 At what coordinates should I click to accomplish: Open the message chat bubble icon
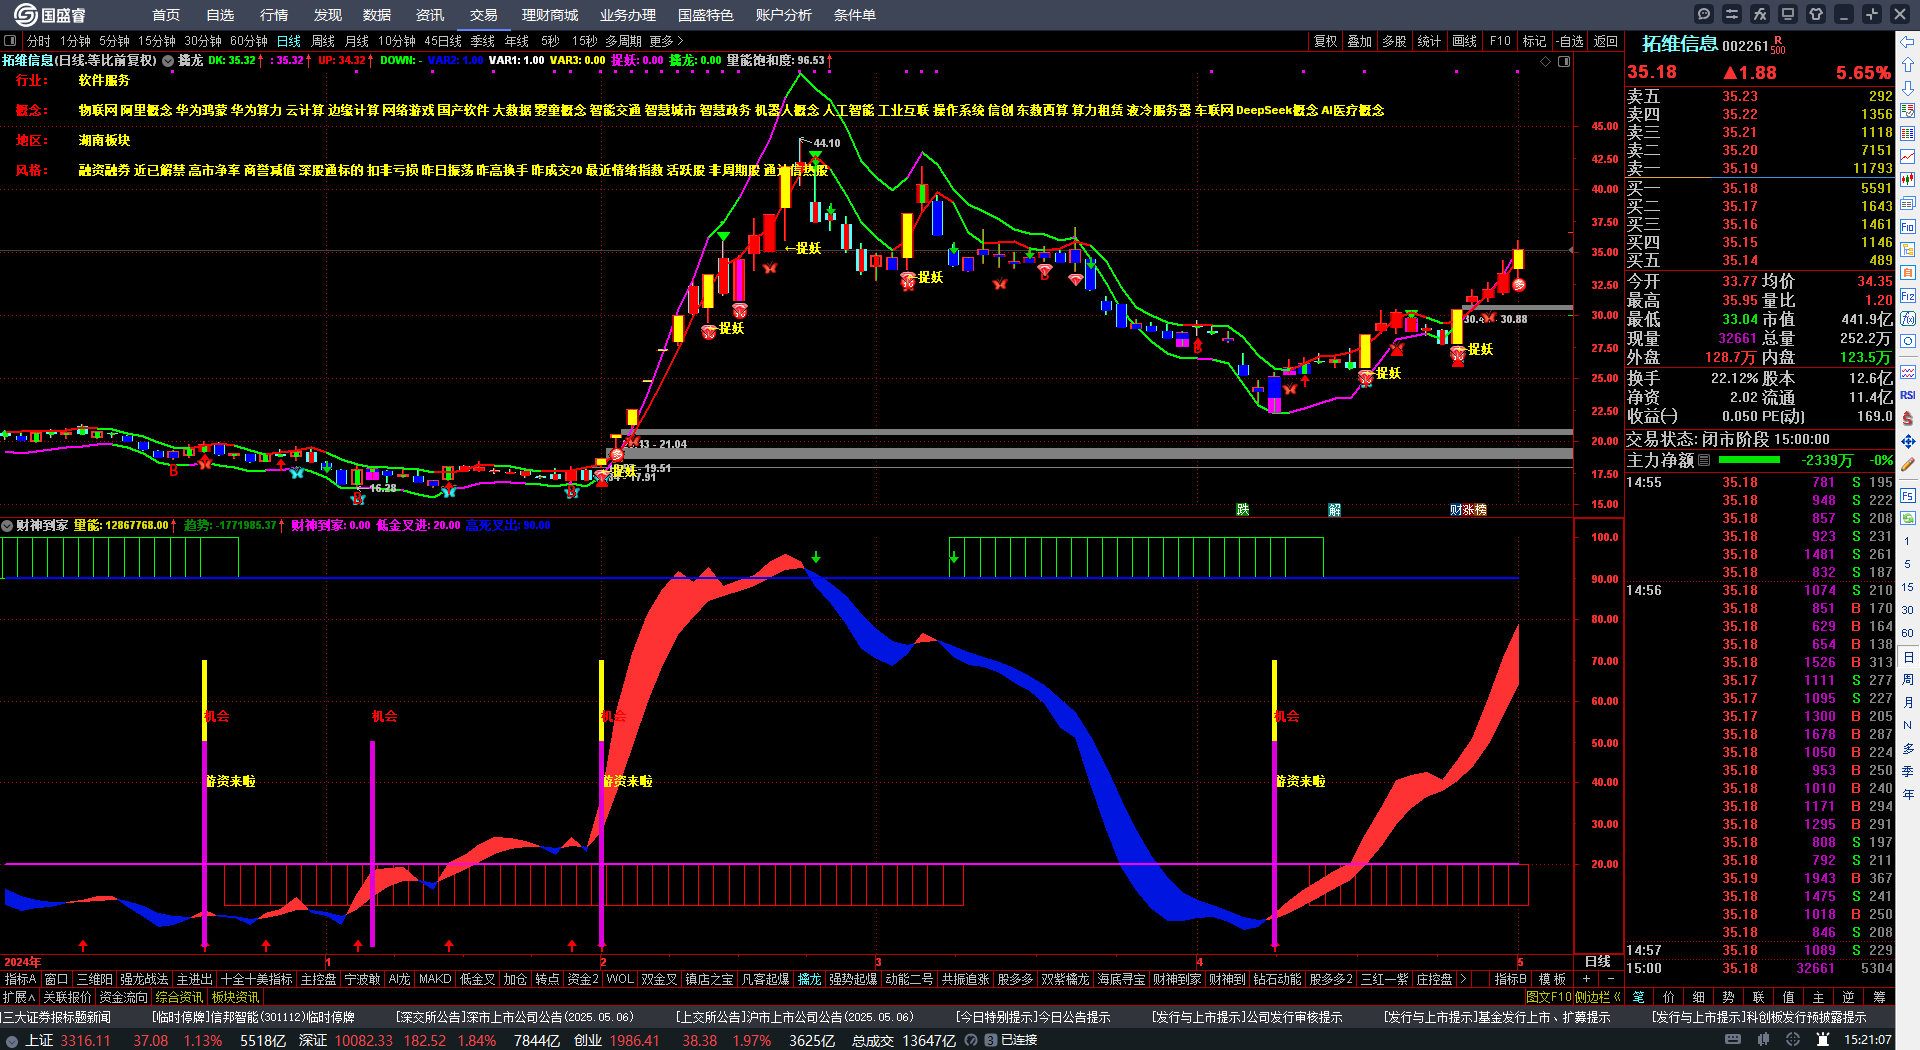click(1704, 14)
